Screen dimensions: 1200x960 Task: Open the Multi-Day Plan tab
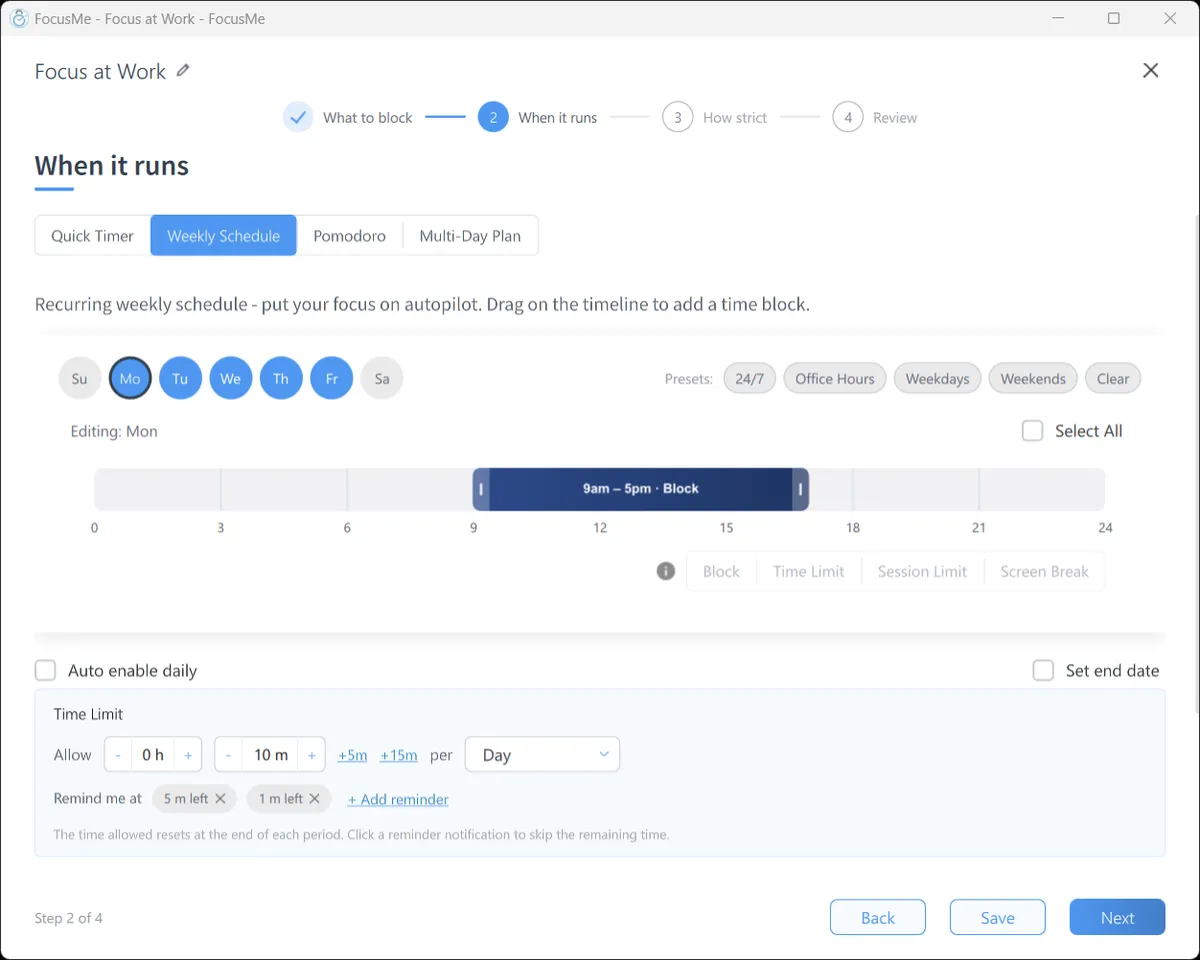pos(470,236)
